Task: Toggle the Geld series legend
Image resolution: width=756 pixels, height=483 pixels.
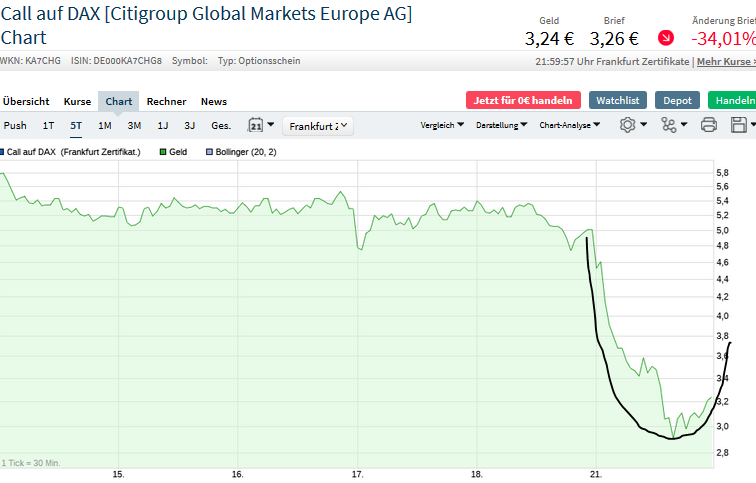Action: (x=173, y=152)
